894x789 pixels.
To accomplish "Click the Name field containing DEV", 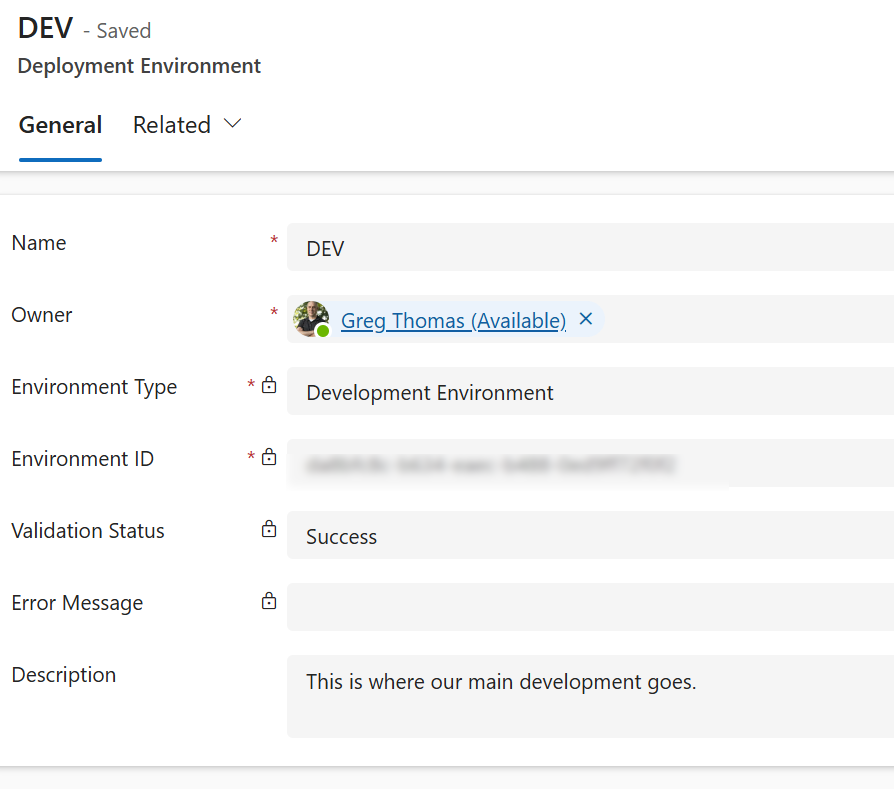I will (590, 248).
